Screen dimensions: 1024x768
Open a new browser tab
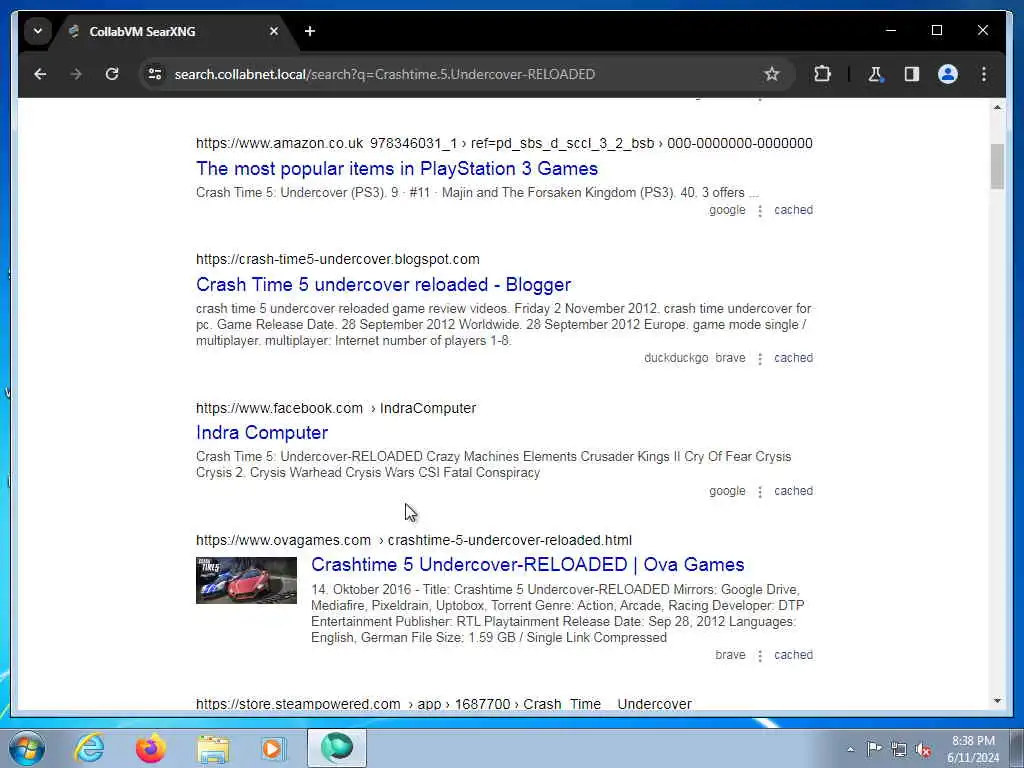point(310,31)
